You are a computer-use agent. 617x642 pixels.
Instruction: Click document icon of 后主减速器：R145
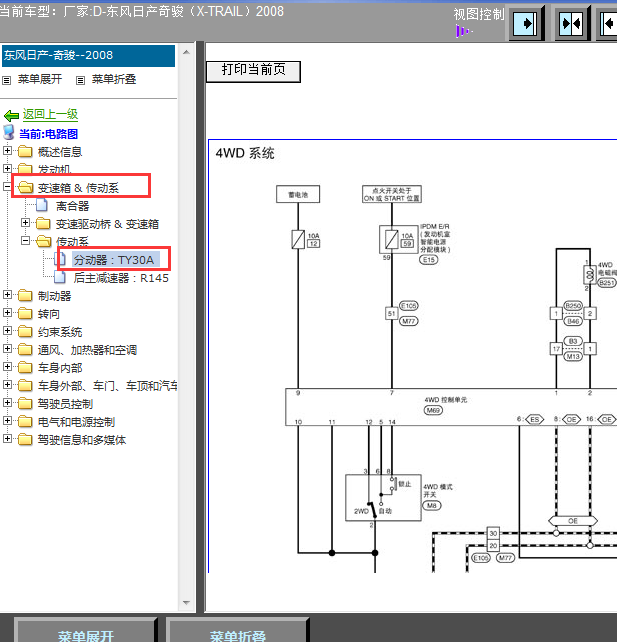click(x=60, y=278)
